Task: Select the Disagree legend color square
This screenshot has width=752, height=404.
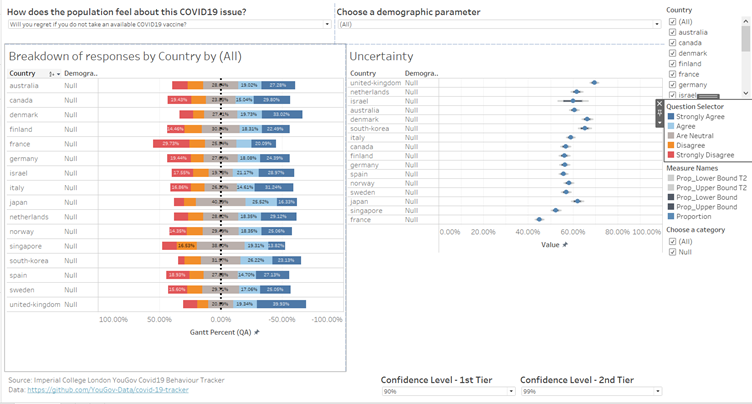Action: click(671, 145)
